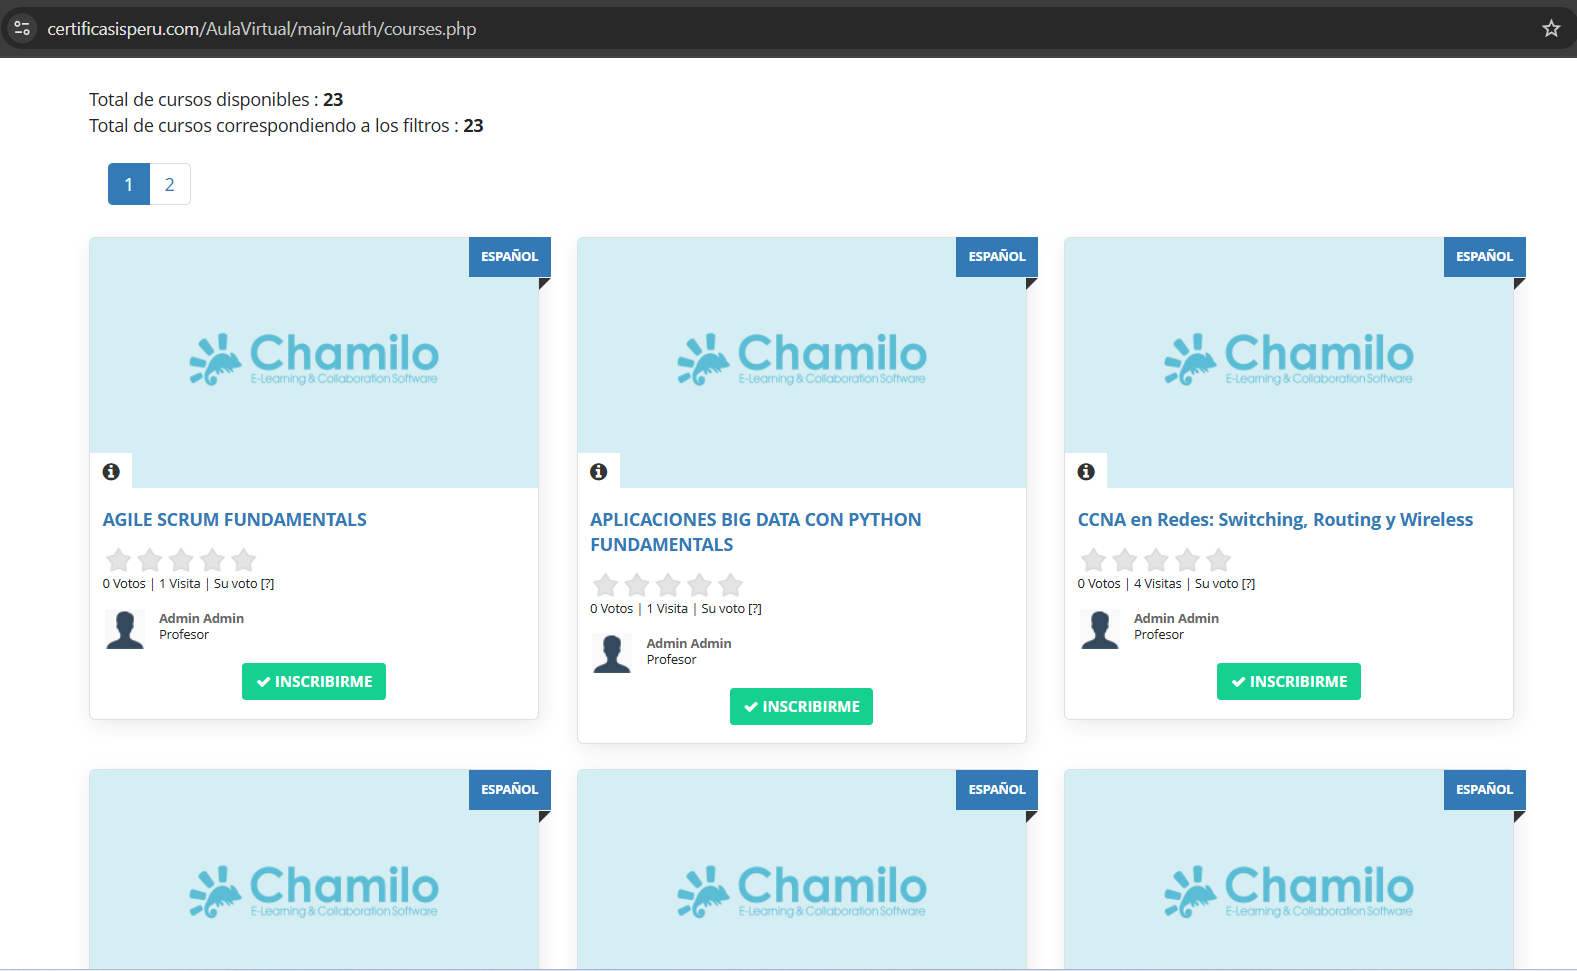Click Chamilo thumbnail of Agile Scrum course
1577x971 pixels.
pos(314,360)
